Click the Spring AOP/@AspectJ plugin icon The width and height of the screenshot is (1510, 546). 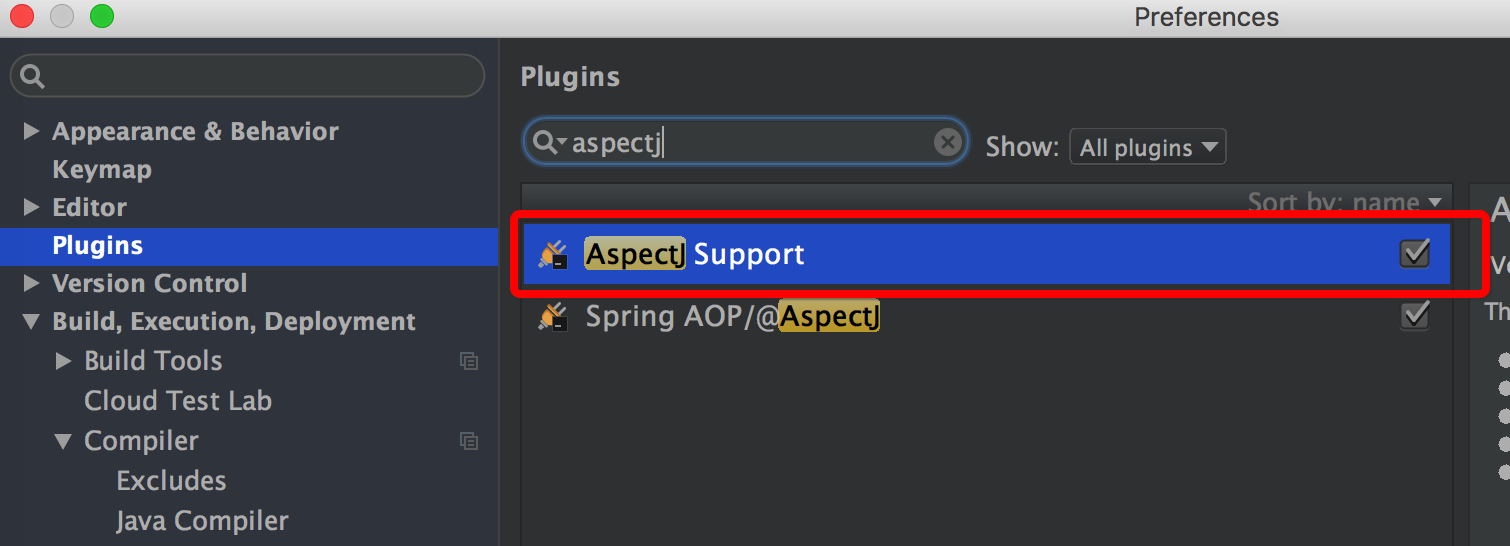pos(553,317)
